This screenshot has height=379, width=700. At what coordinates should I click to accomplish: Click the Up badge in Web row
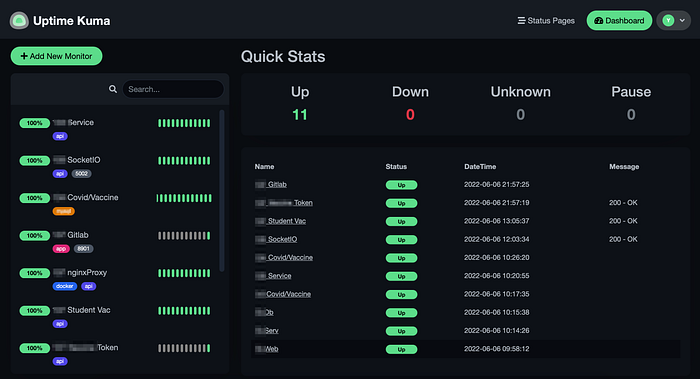point(401,349)
